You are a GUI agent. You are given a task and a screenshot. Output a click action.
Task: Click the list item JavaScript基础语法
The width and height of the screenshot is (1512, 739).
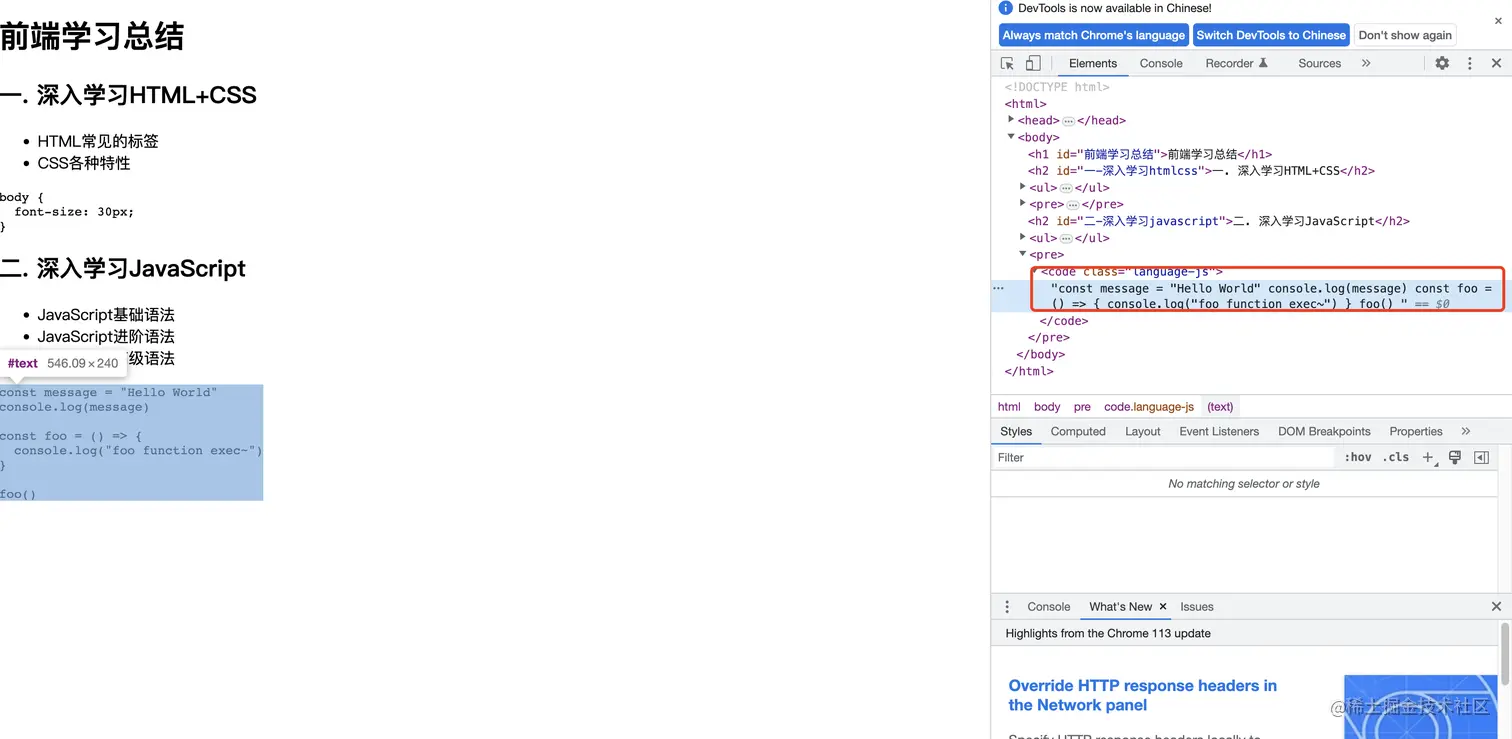coord(106,315)
